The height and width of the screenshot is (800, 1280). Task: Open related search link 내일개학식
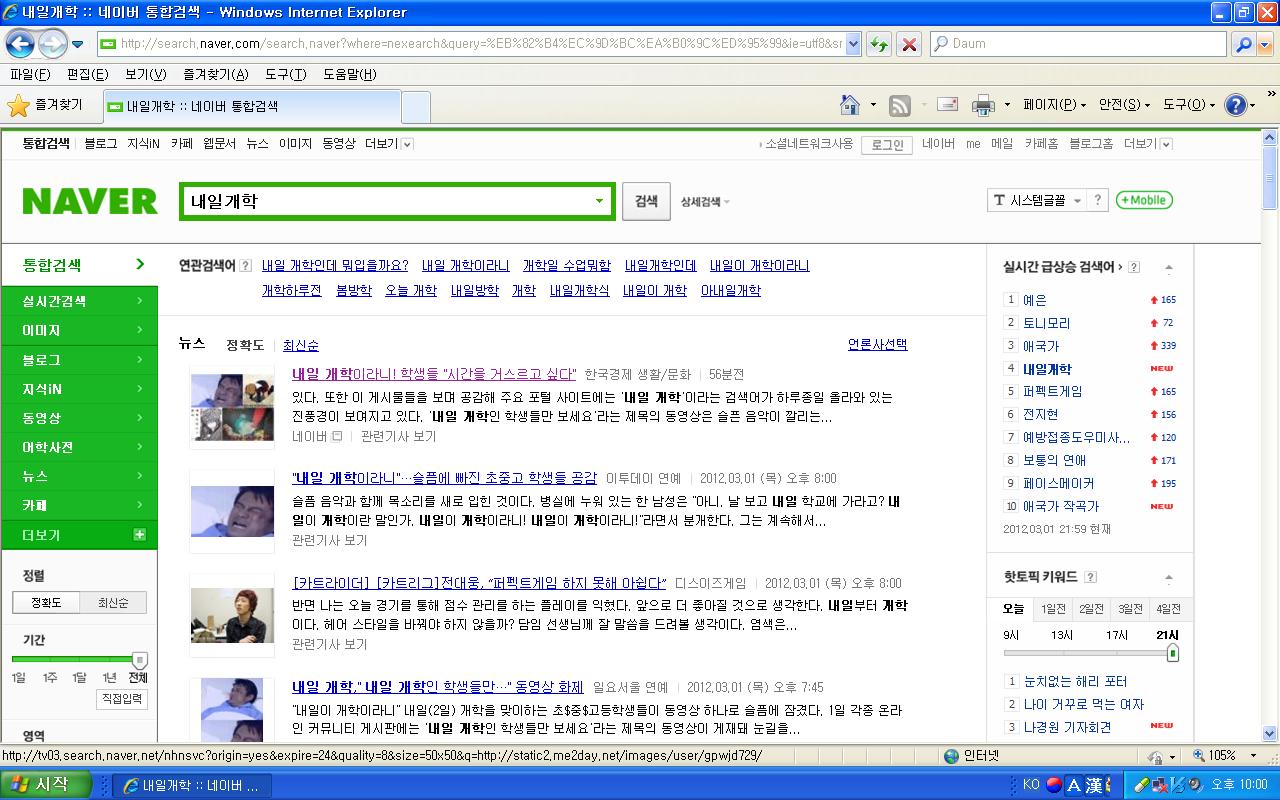tap(579, 291)
